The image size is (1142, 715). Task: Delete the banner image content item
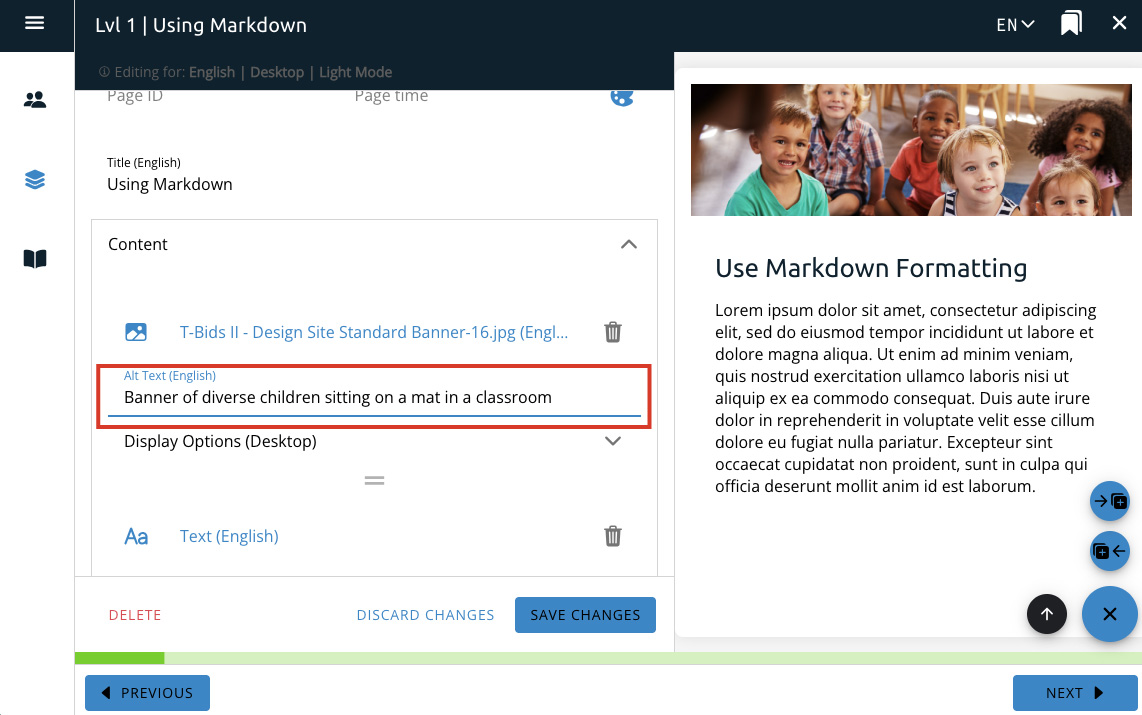(x=613, y=332)
